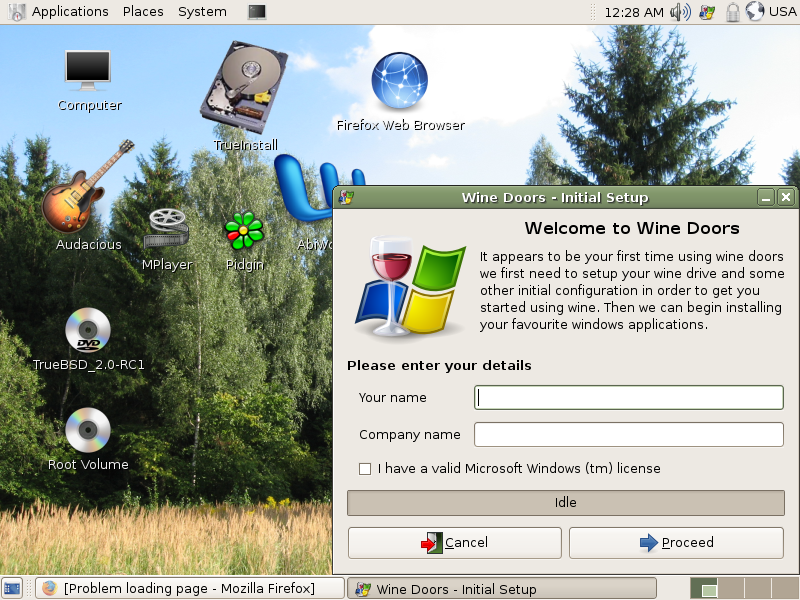Select the first workspace in switcher
The height and width of the screenshot is (600, 800).
704,589
